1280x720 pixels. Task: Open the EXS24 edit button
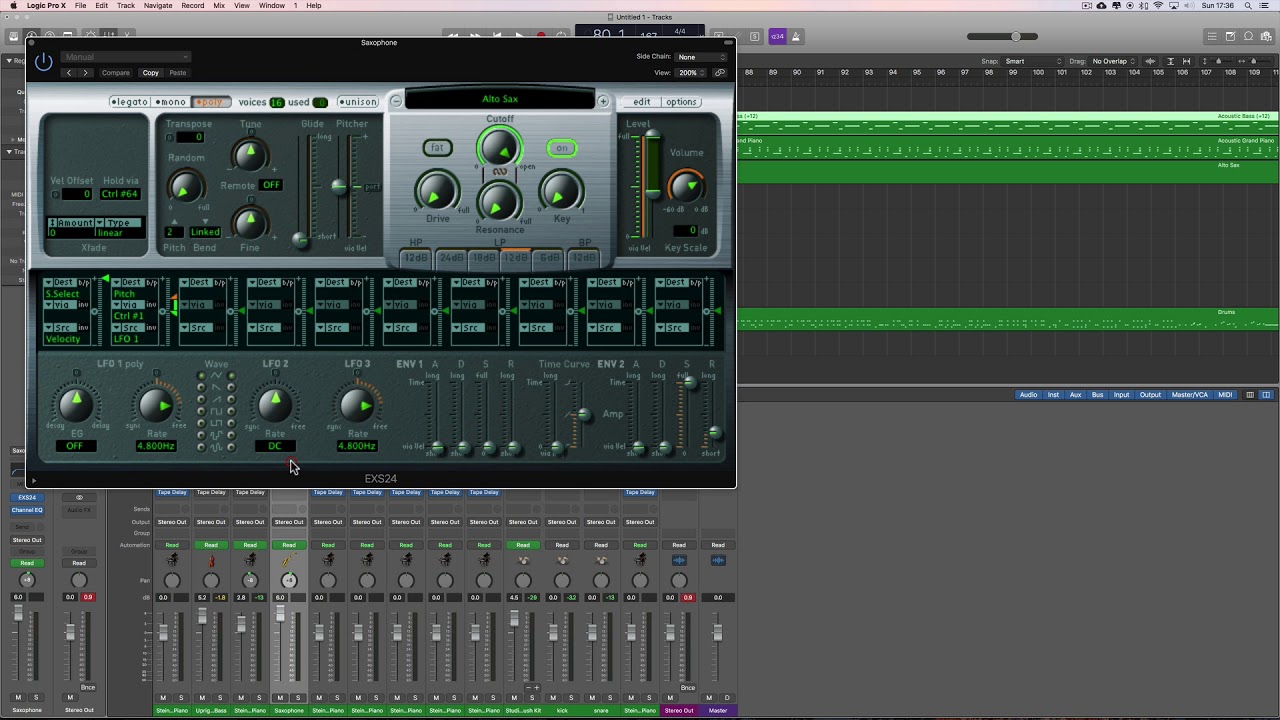641,102
